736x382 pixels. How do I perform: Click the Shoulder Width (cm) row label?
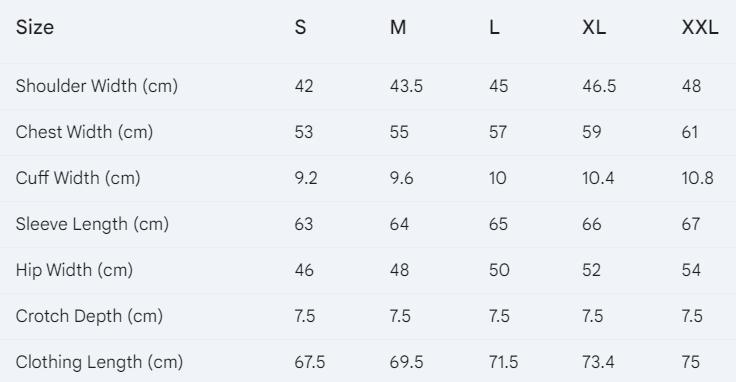[97, 86]
